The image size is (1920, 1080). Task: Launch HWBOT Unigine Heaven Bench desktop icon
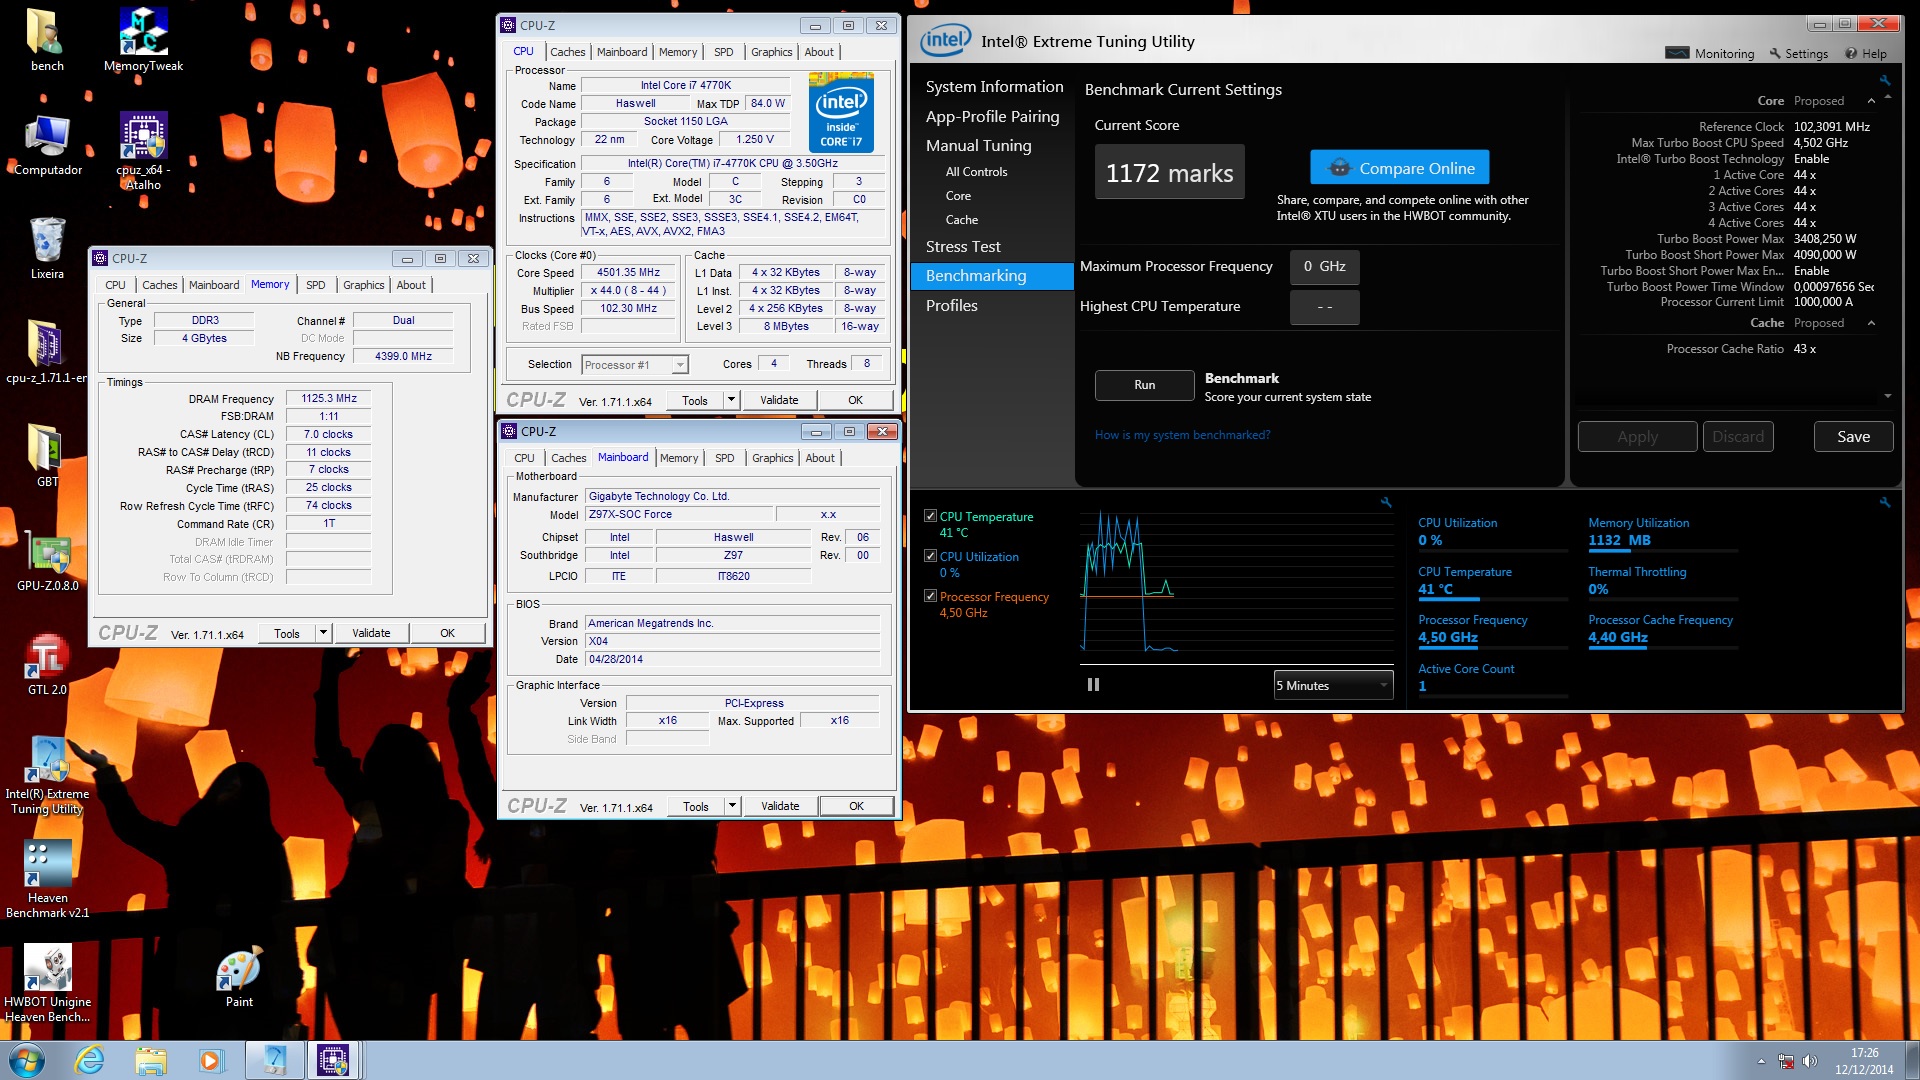tap(47, 984)
